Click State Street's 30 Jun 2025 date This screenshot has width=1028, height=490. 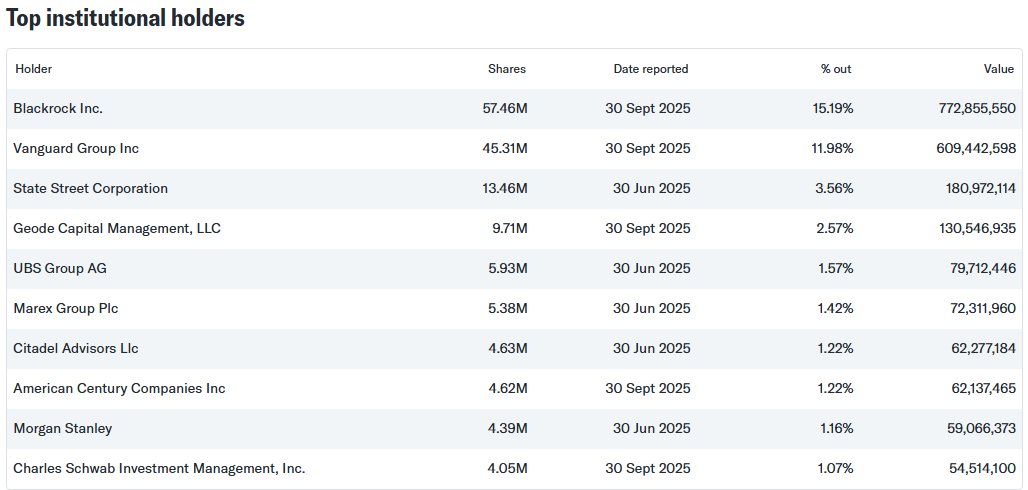(652, 189)
